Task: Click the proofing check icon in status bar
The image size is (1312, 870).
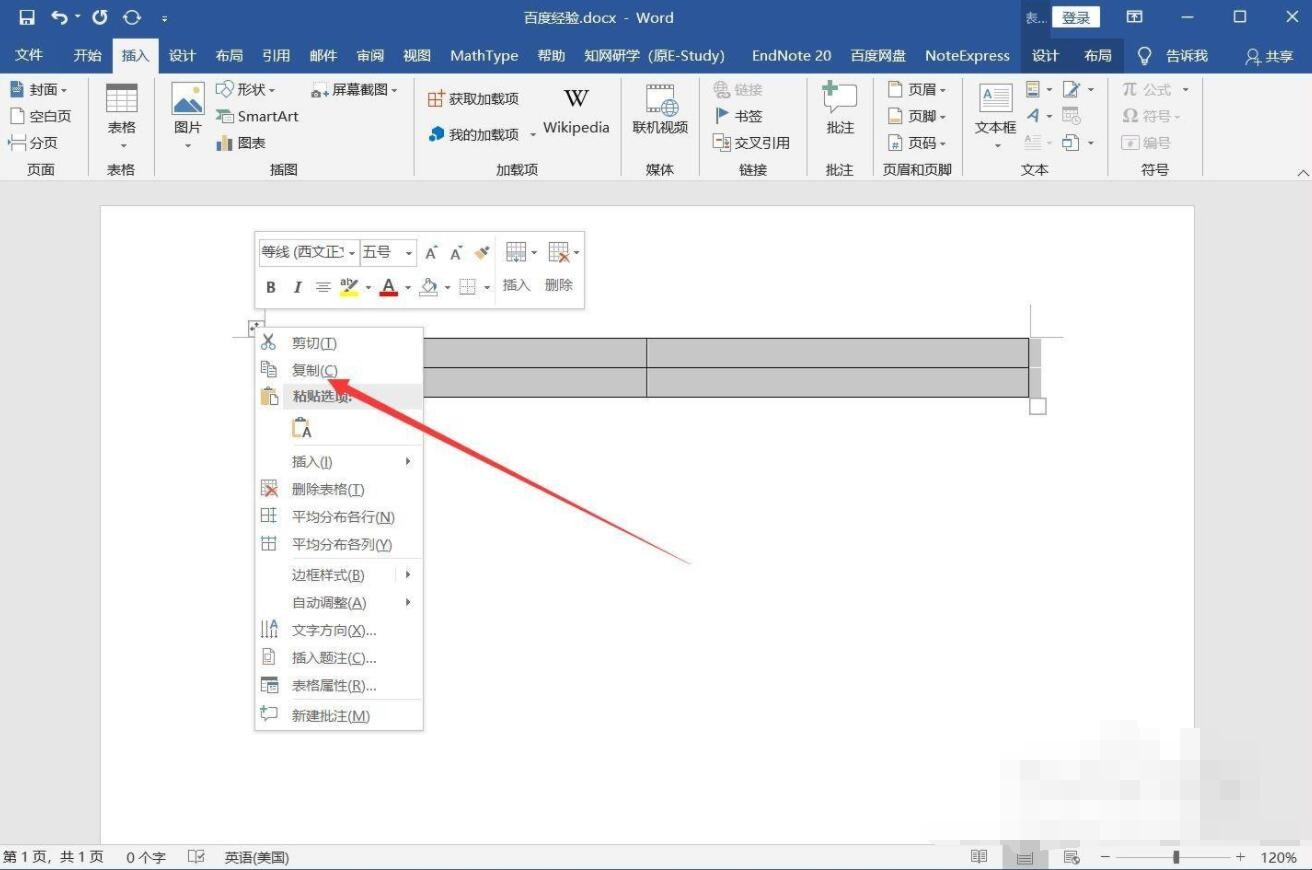Action: point(196,857)
